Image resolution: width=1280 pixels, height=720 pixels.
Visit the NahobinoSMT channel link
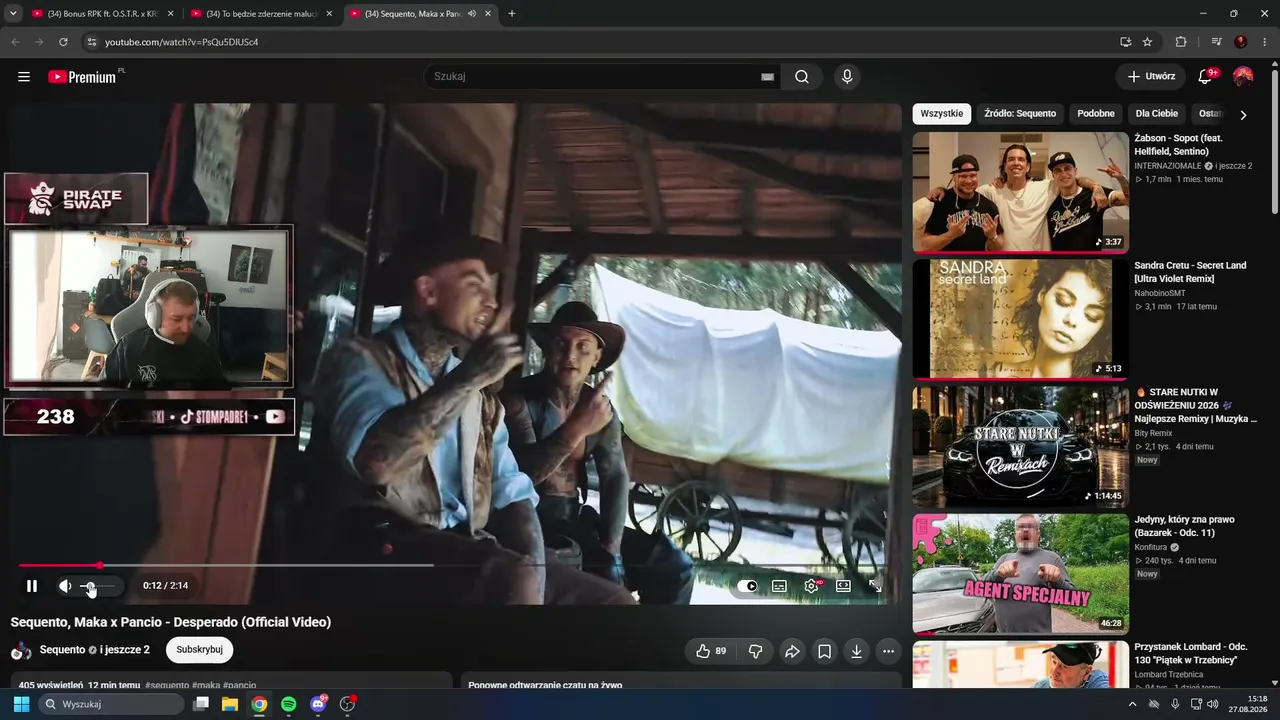pos(1160,293)
